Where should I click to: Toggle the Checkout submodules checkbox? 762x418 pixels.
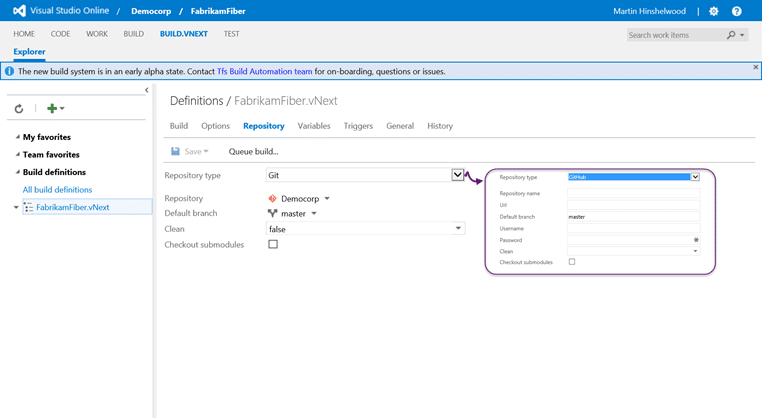pyautogui.click(x=273, y=244)
